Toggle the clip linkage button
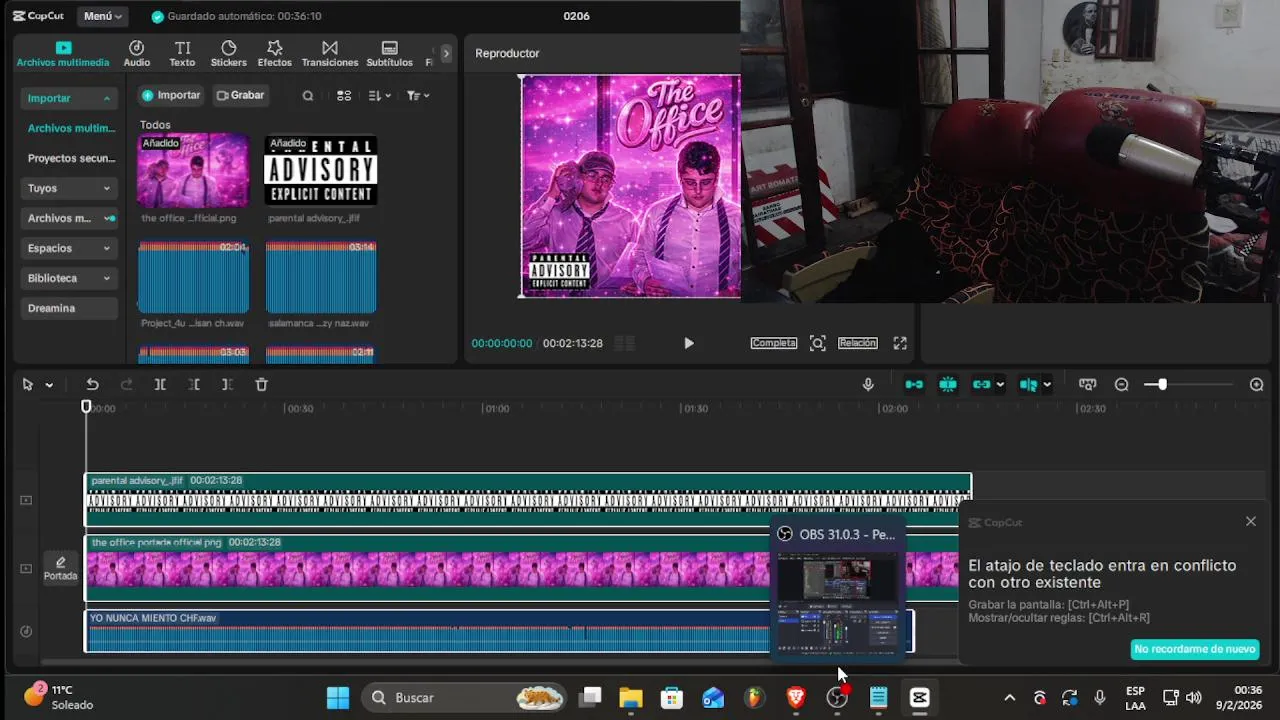Screen dimensions: 1280x720 point(982,385)
